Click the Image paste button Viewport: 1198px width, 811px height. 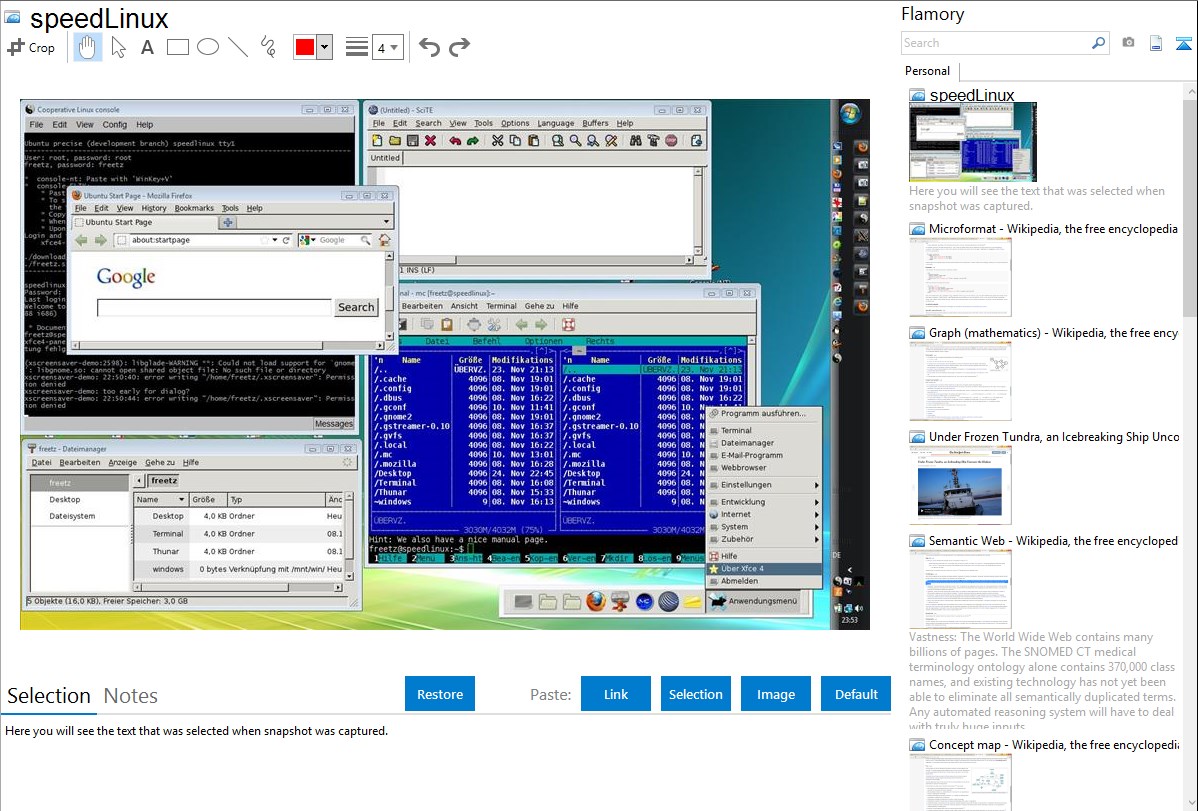click(x=776, y=694)
